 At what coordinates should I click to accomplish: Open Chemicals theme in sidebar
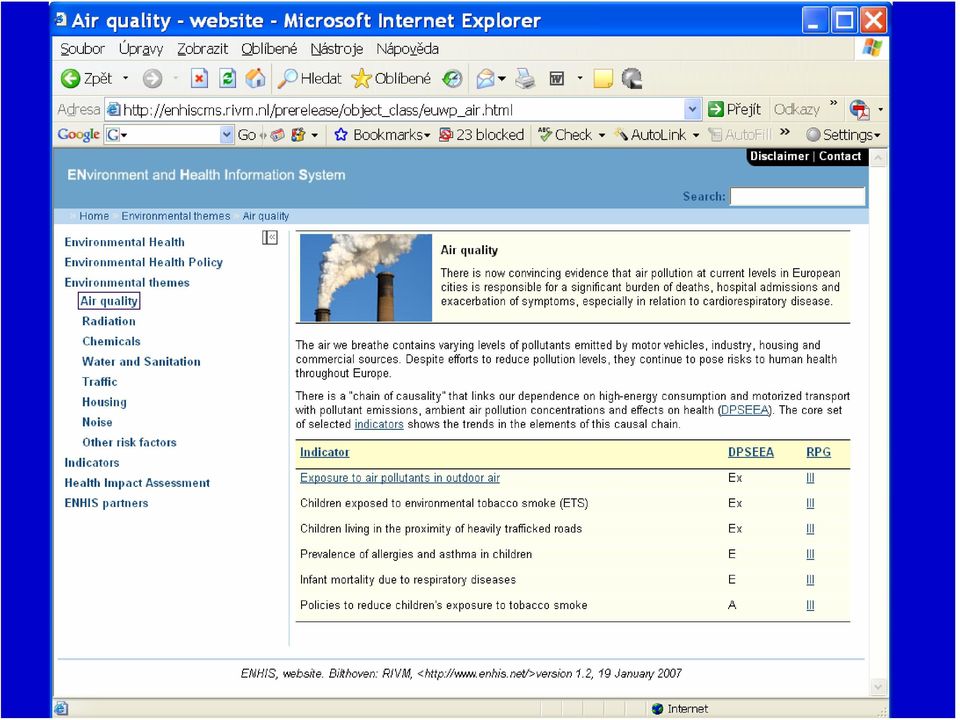click(x=111, y=341)
